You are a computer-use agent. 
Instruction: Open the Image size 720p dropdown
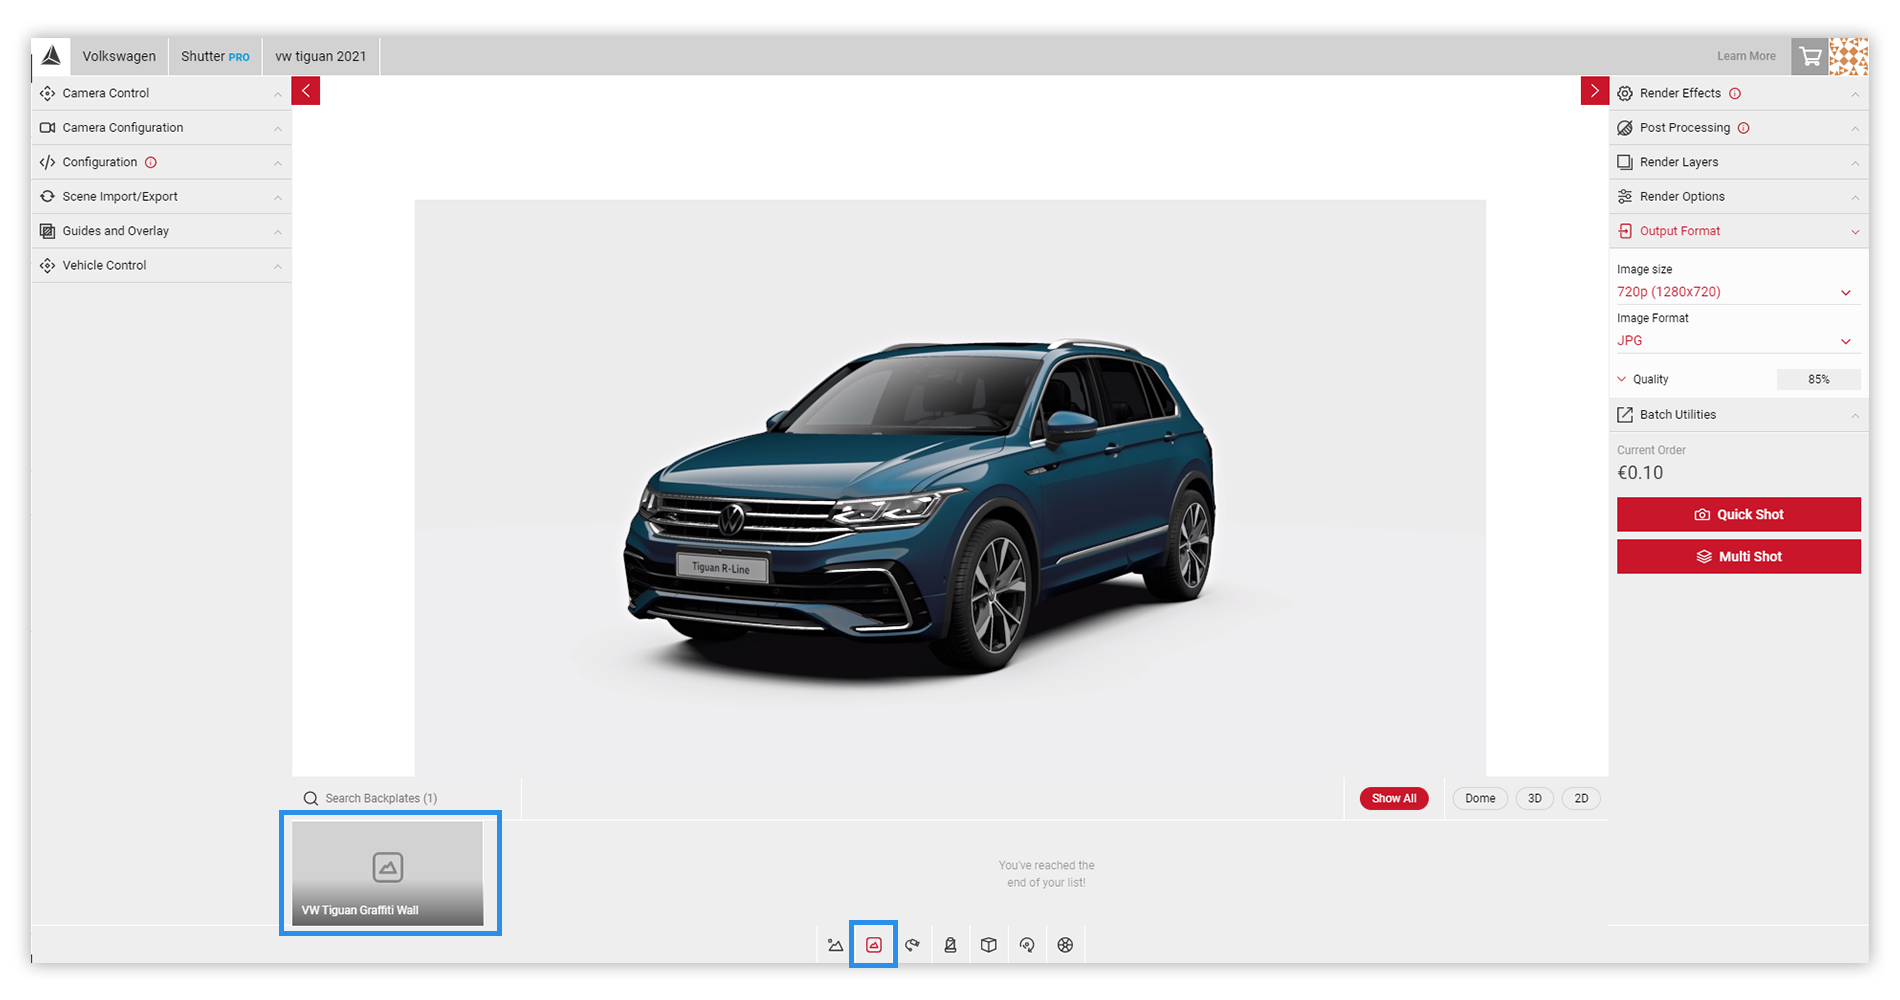pyautogui.click(x=1738, y=292)
